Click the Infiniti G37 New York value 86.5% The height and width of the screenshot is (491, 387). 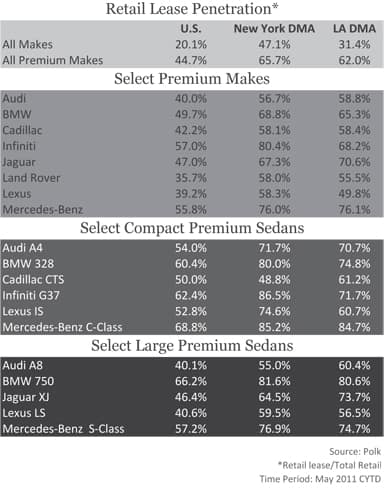274,295
